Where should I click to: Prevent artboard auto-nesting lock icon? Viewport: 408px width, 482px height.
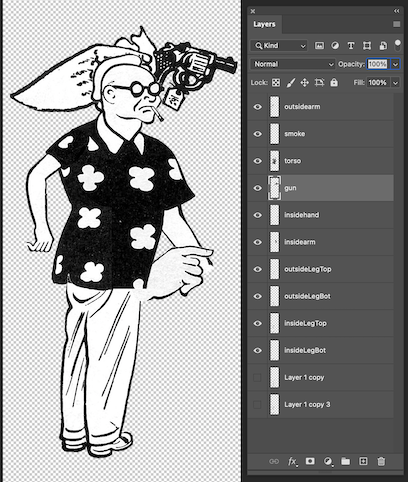[319, 83]
